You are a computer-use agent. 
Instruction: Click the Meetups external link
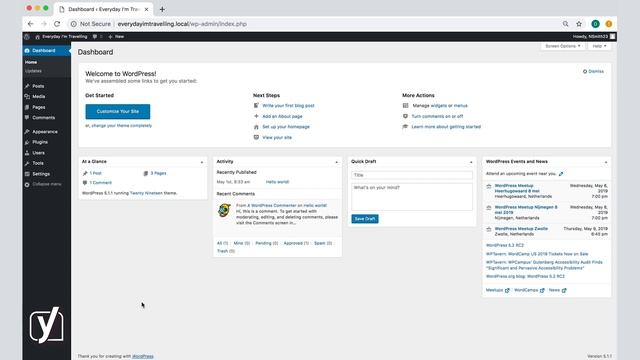[498, 290]
